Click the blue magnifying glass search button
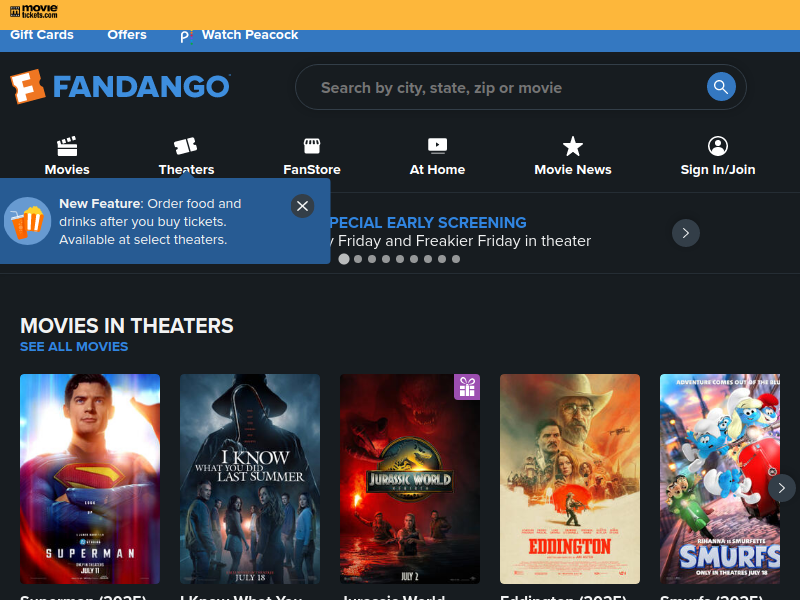Viewport: 800px width, 600px height. [721, 87]
